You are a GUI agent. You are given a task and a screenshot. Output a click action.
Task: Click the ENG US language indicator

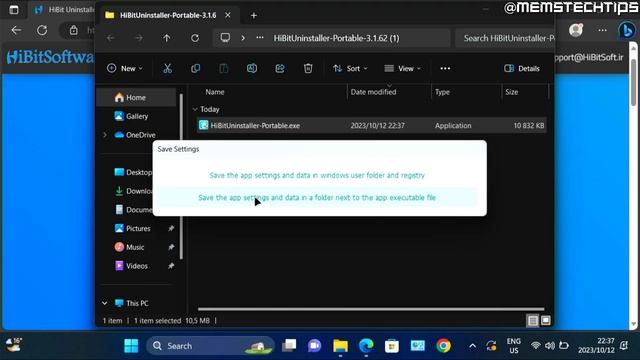coord(513,346)
